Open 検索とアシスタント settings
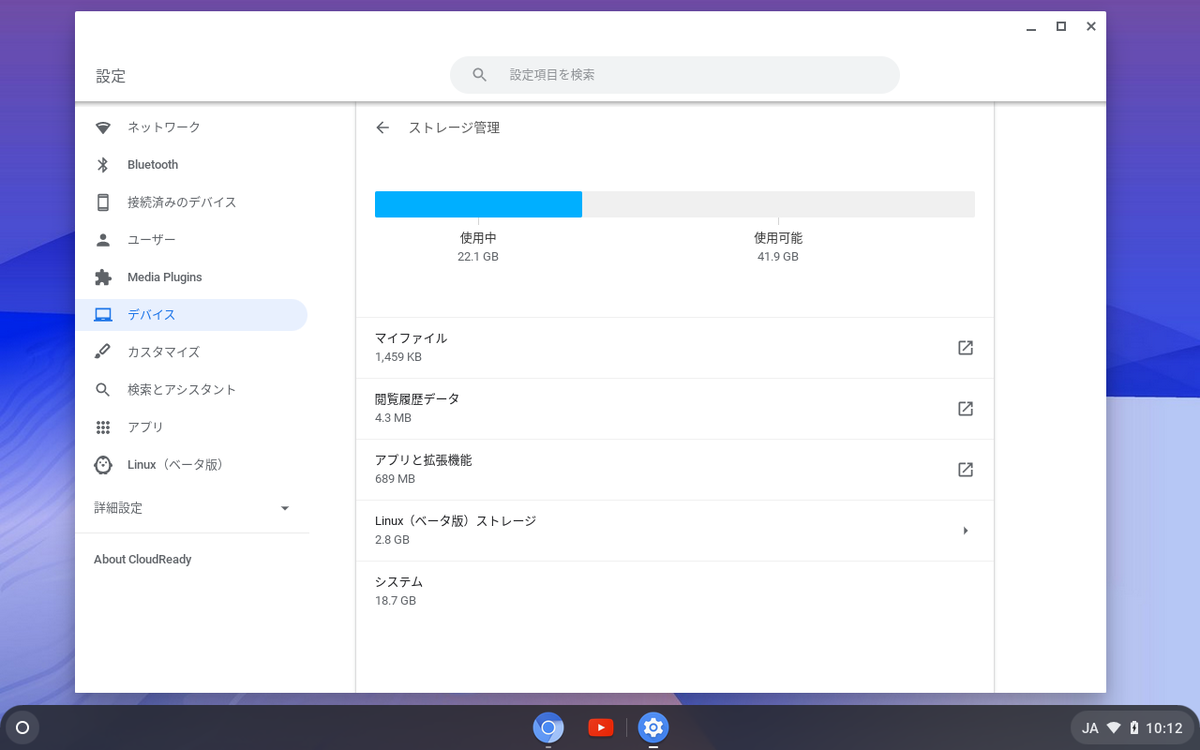This screenshot has width=1200, height=750. [103, 389]
